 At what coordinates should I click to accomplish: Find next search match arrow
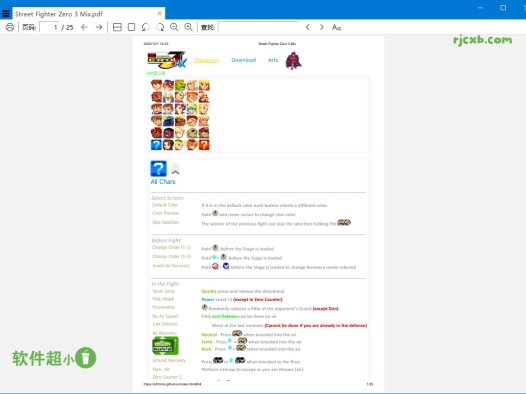(x=322, y=27)
